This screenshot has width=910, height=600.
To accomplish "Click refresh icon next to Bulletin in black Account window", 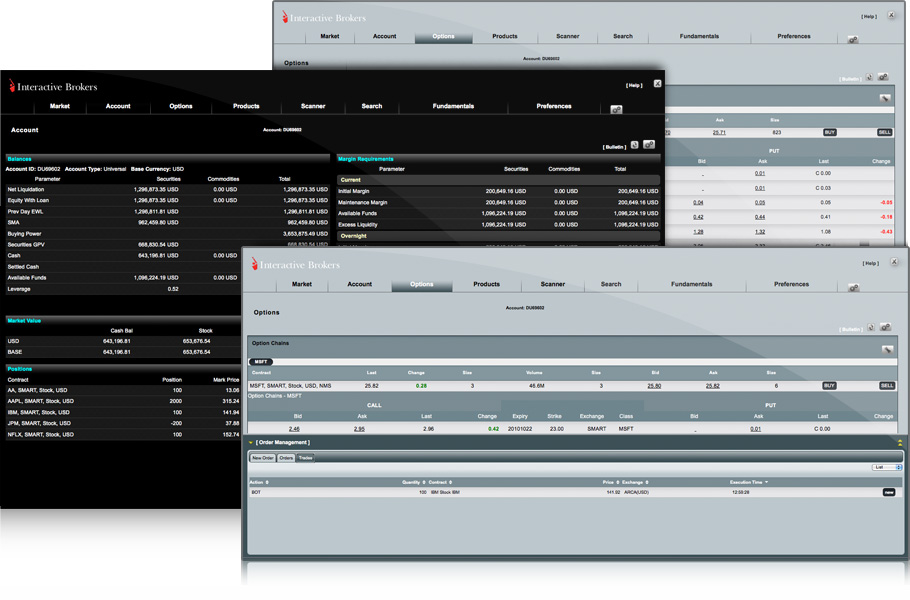I will (x=635, y=145).
